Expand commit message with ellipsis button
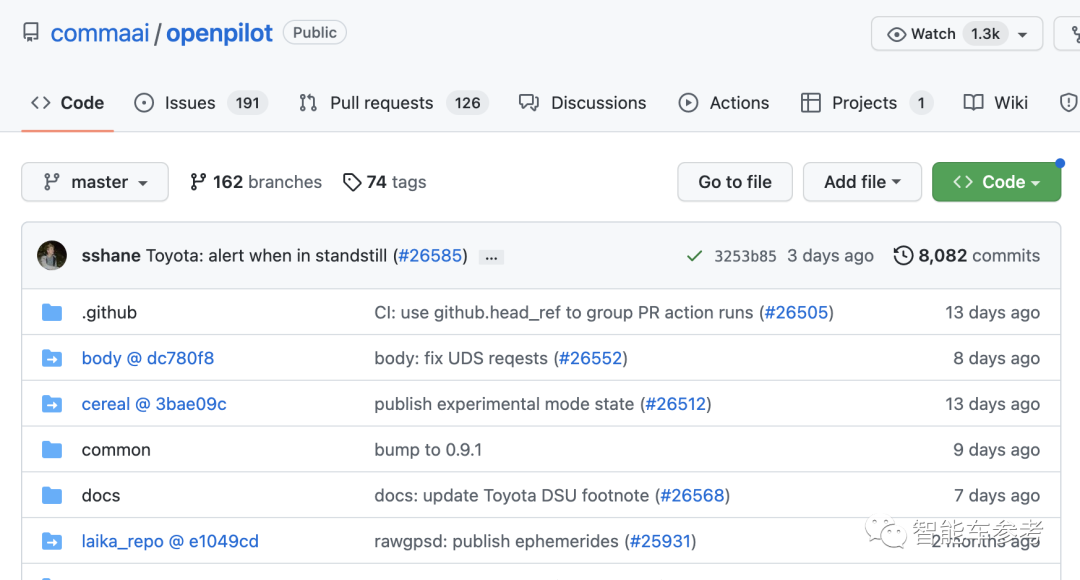The height and width of the screenshot is (580, 1080). (490, 257)
